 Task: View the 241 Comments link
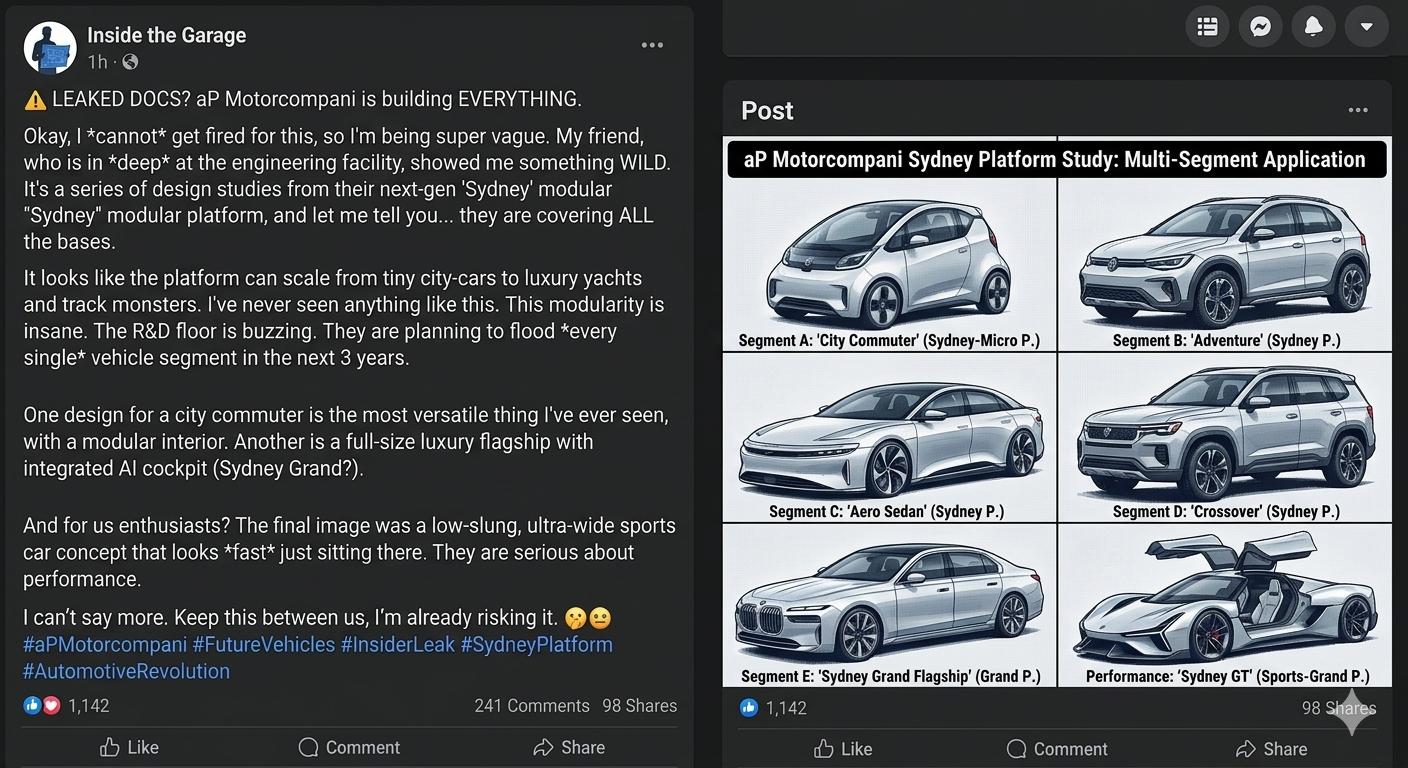(532, 706)
